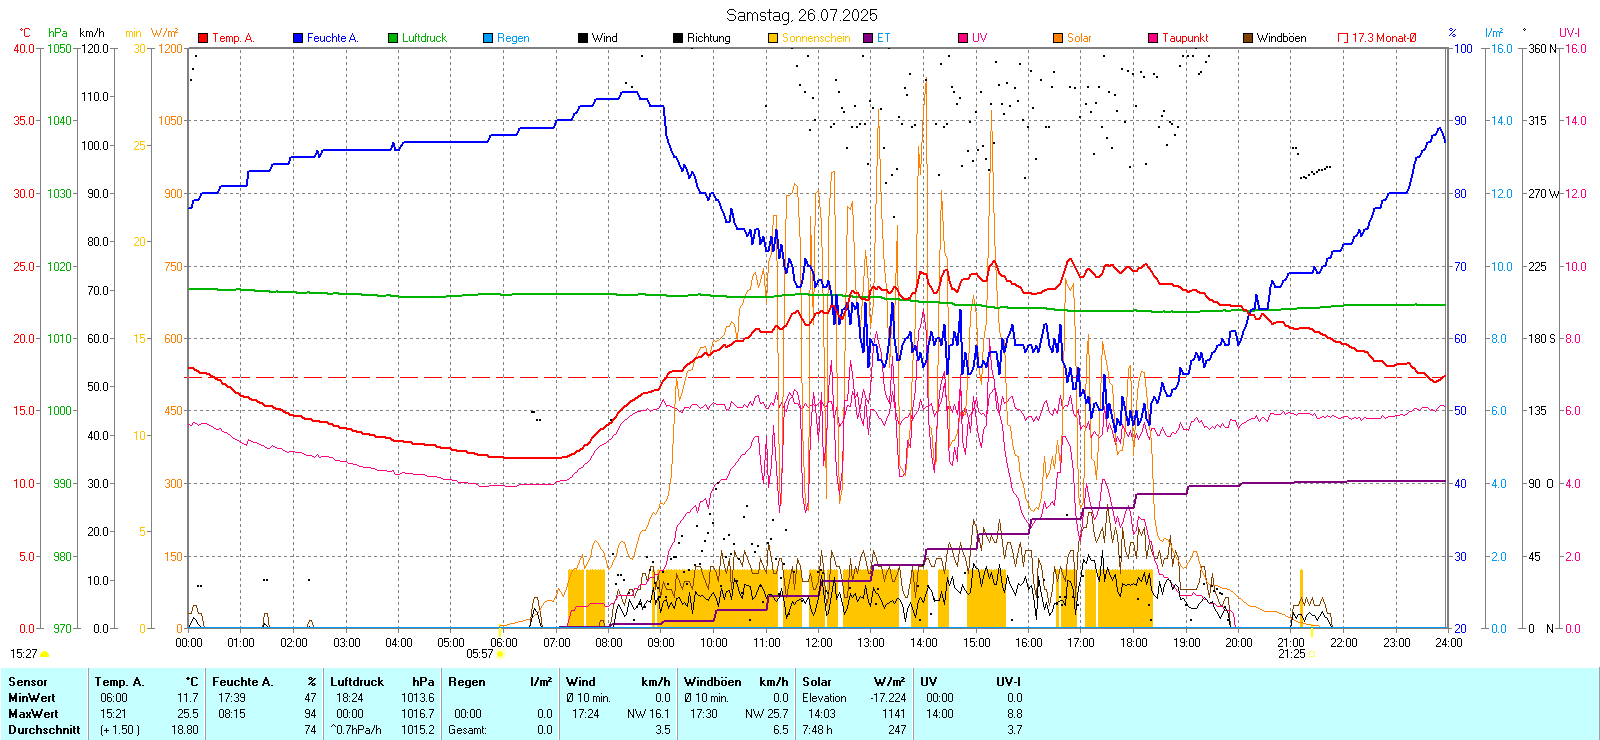This screenshot has width=1600, height=740.
Task: Select the Durchschnitt row label
Action: (x=44, y=730)
